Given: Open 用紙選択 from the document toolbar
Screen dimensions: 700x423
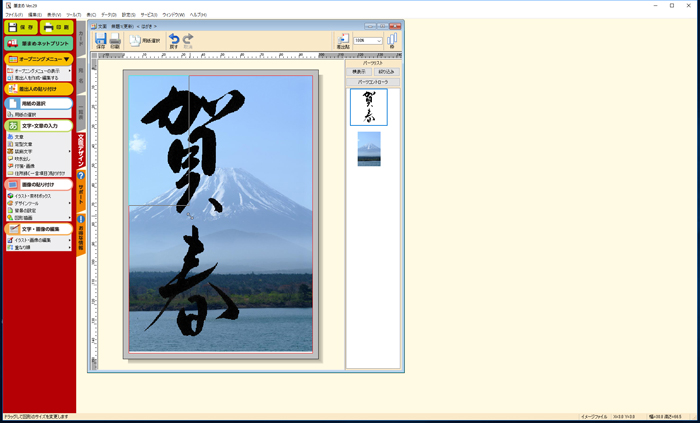Looking at the screenshot, I should coord(144,40).
